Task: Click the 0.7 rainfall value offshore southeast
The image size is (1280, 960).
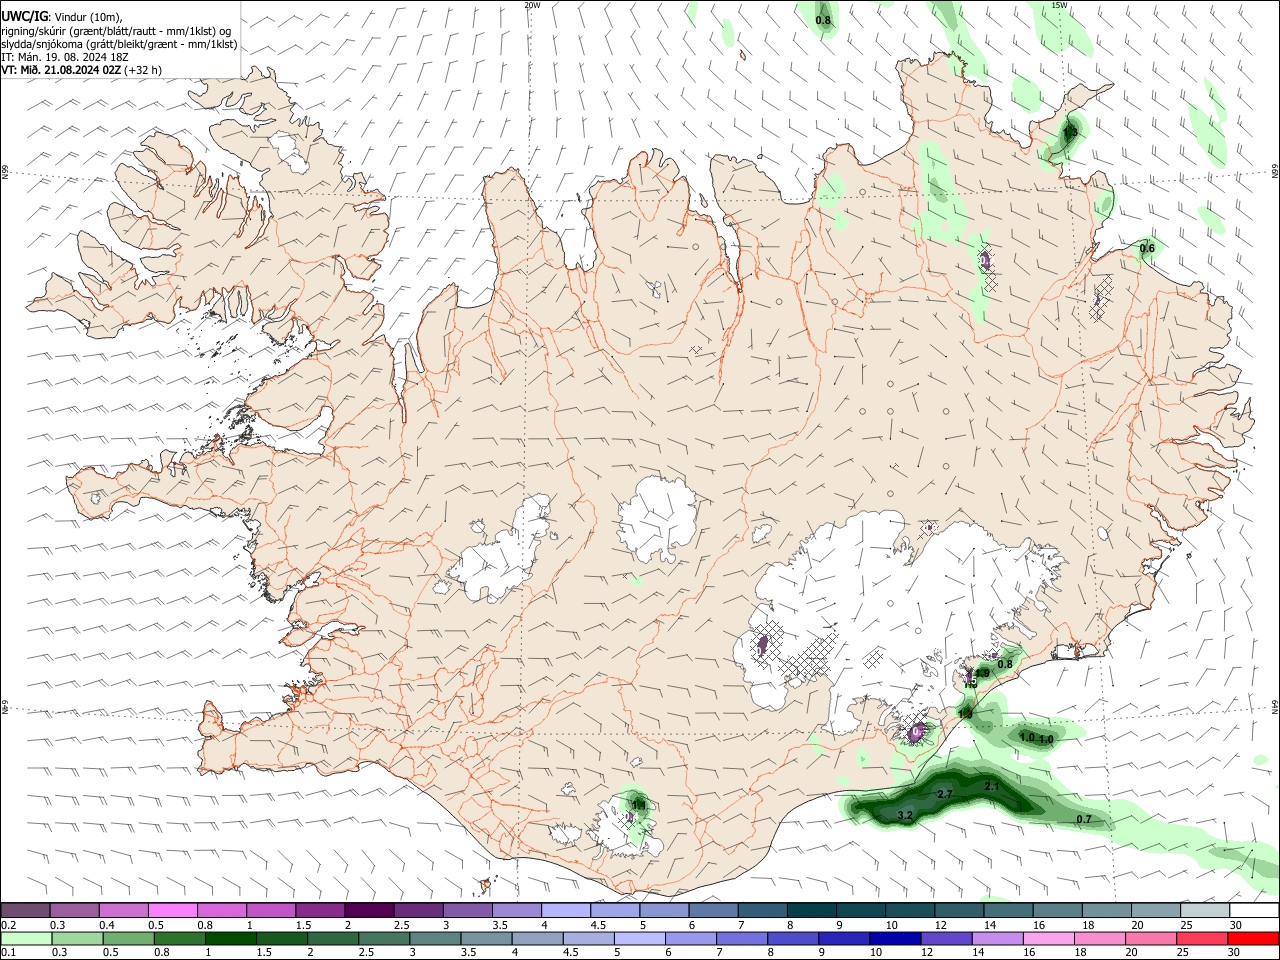Action: click(x=1083, y=820)
